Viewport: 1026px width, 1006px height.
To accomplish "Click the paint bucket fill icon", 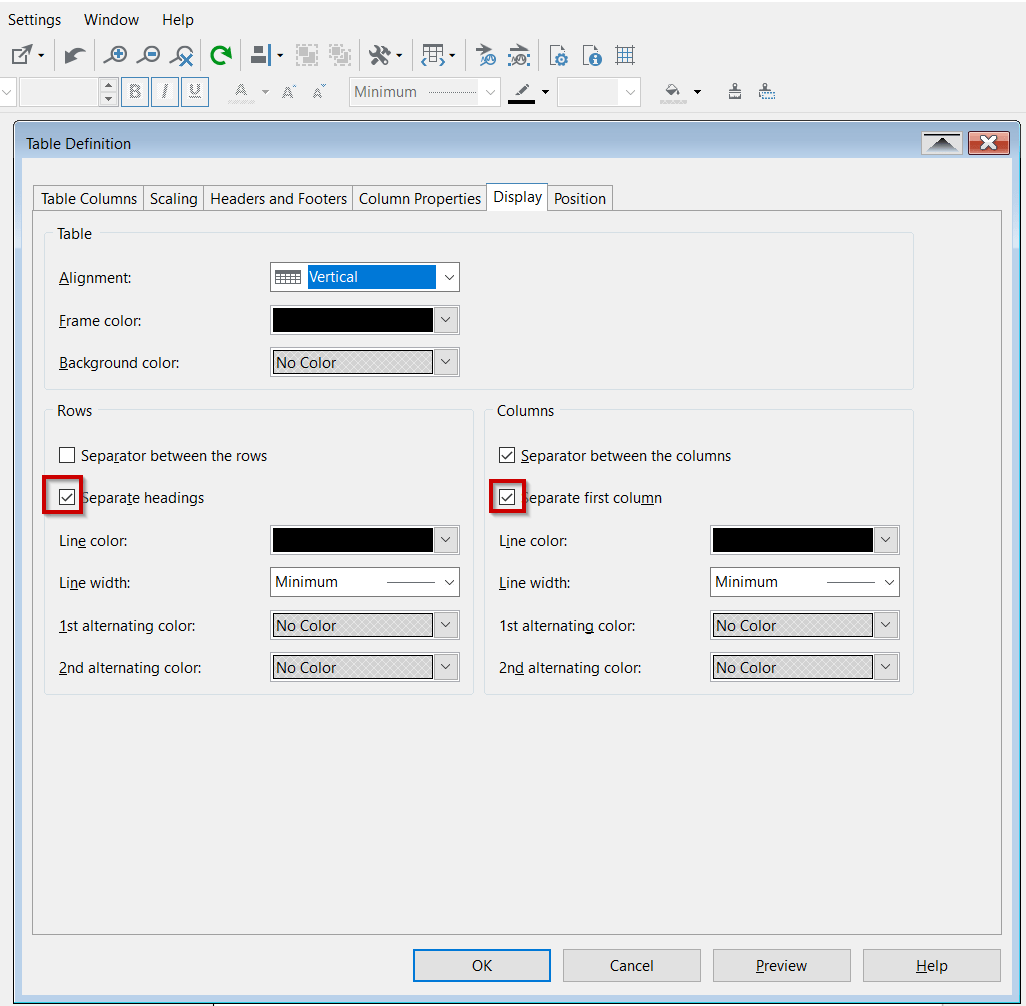I will coord(673,92).
